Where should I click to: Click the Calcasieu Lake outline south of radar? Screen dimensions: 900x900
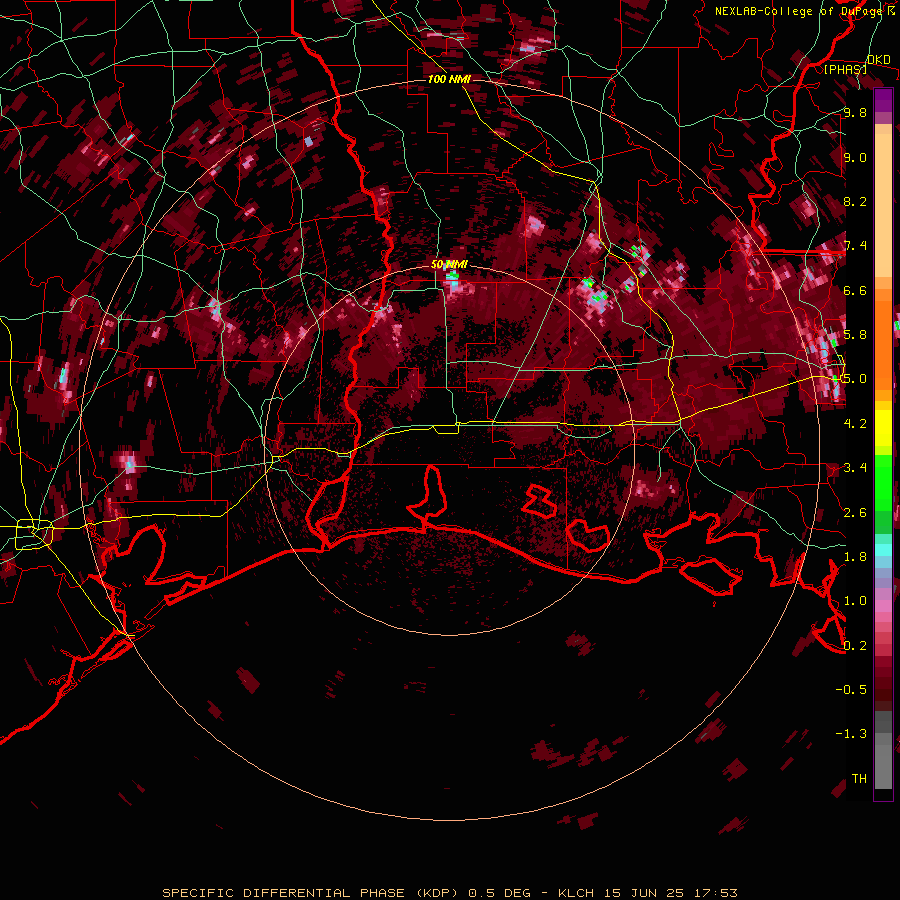(429, 496)
